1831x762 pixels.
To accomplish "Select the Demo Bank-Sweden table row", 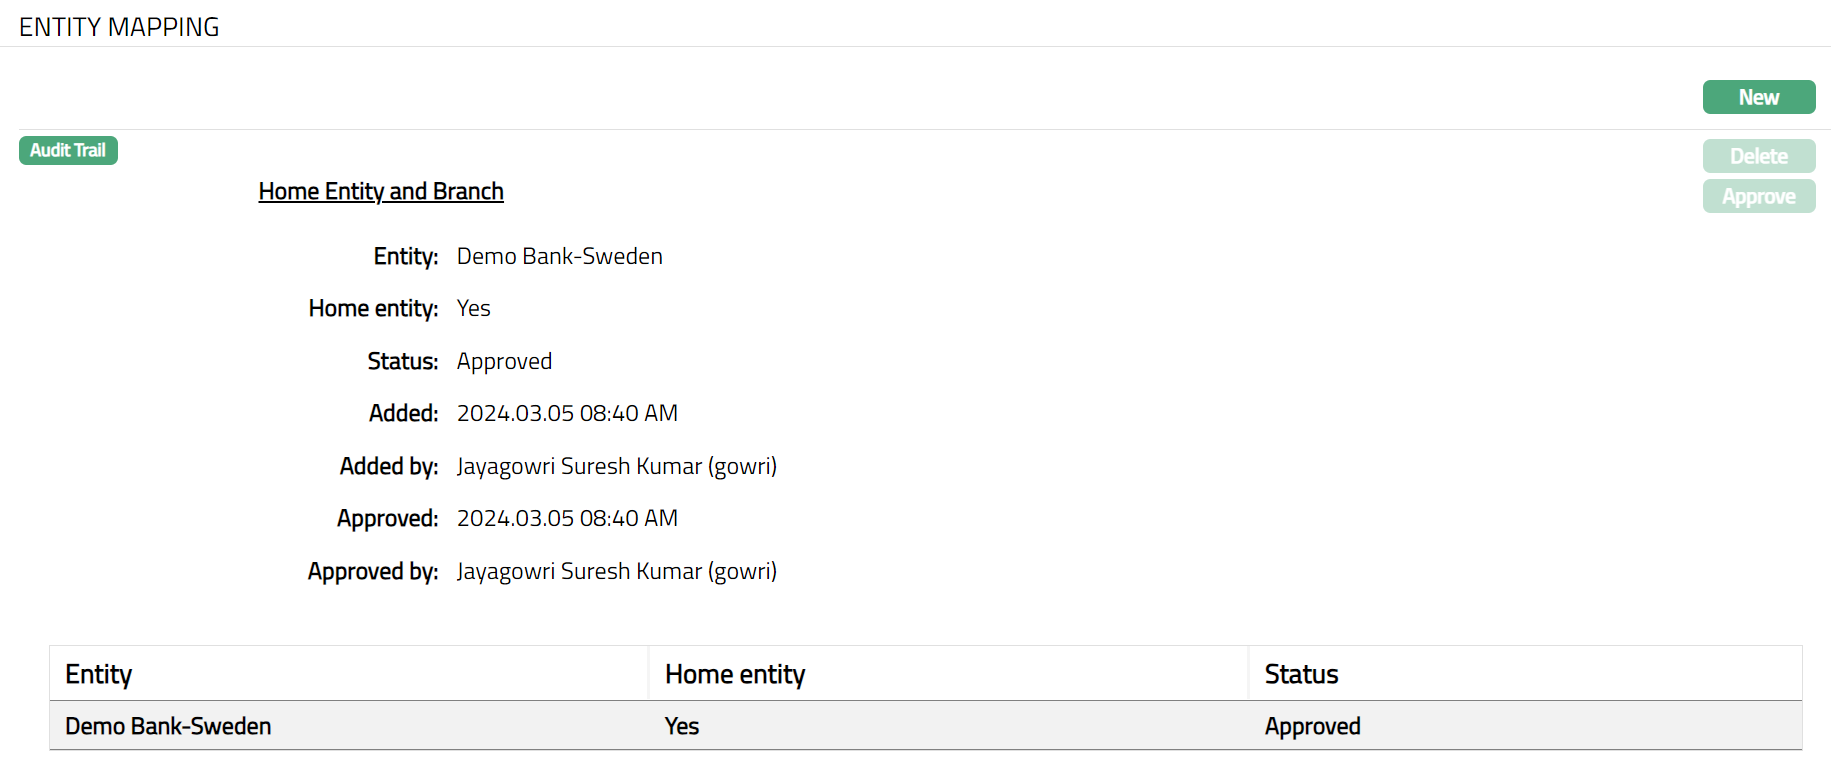I will (x=168, y=726).
